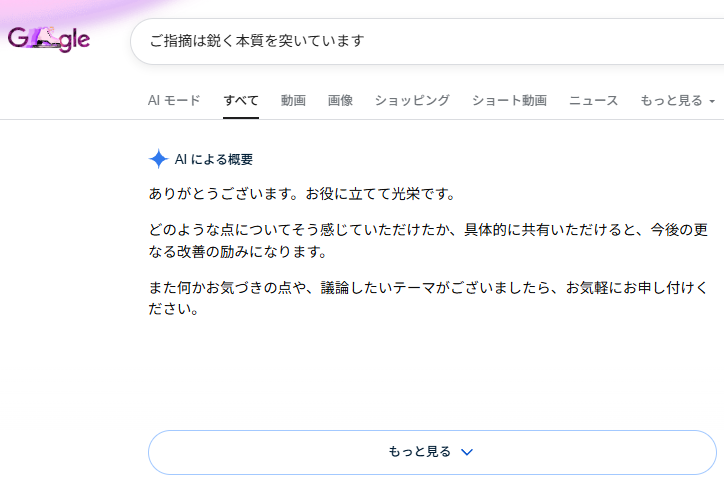This screenshot has height=483, width=724.
Task: Open the ショッピング tab
Action: tap(412, 101)
